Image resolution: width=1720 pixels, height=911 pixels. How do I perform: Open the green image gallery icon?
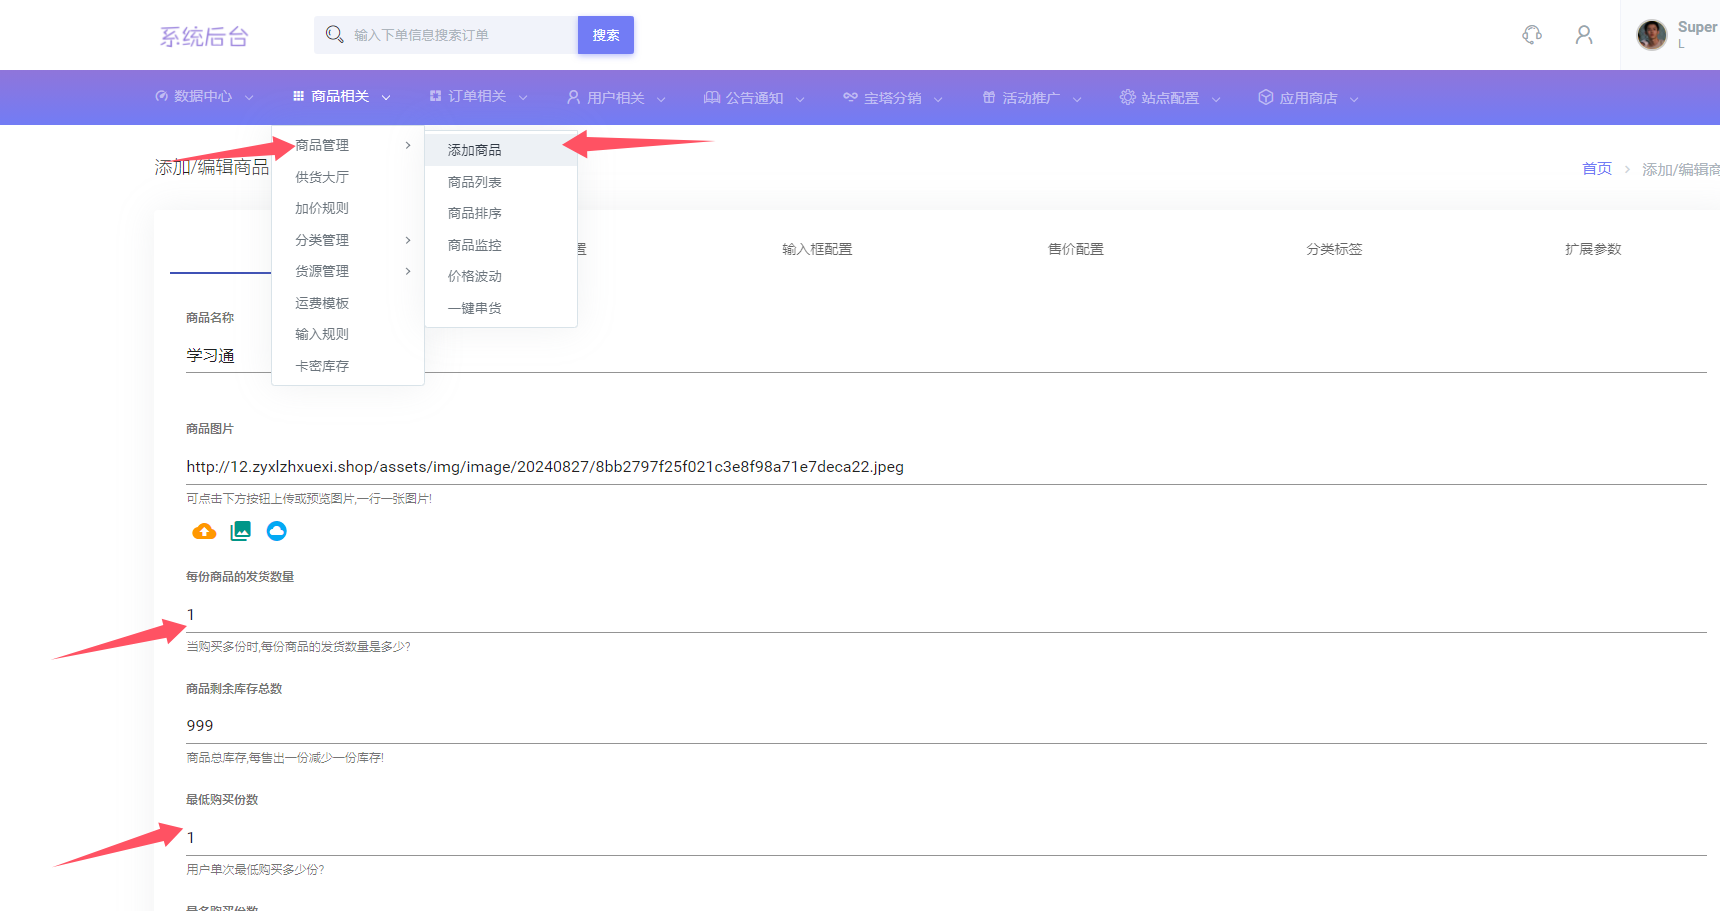(240, 531)
